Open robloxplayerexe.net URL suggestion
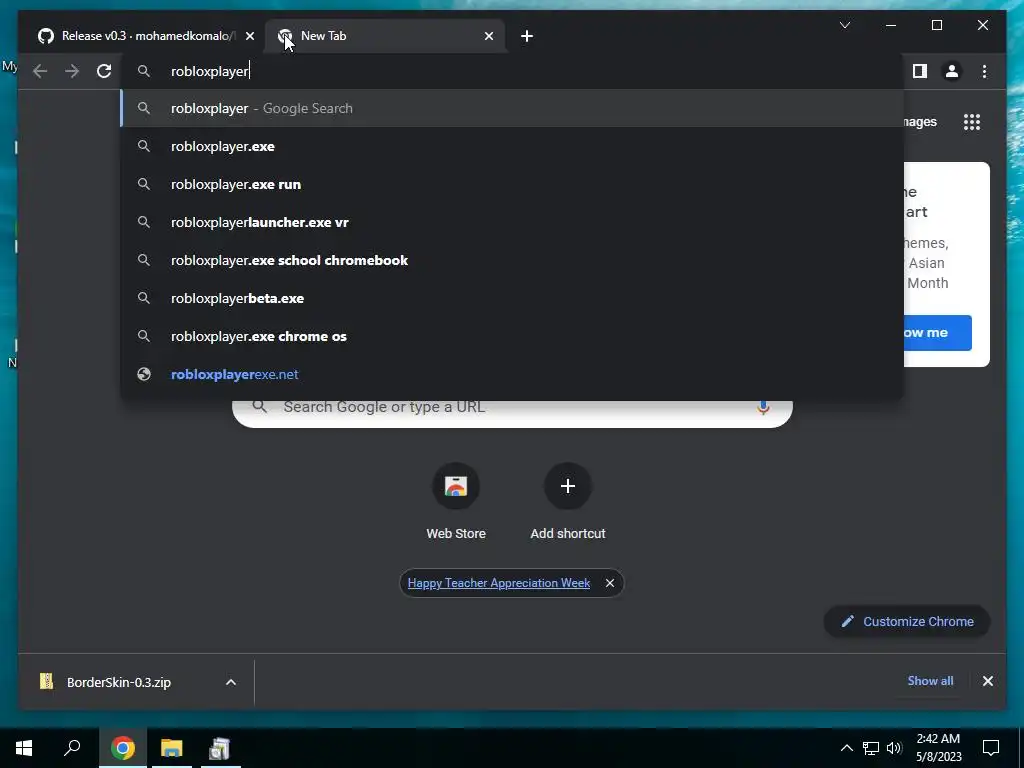Screen dimensions: 1024x768 tap(513, 374)
